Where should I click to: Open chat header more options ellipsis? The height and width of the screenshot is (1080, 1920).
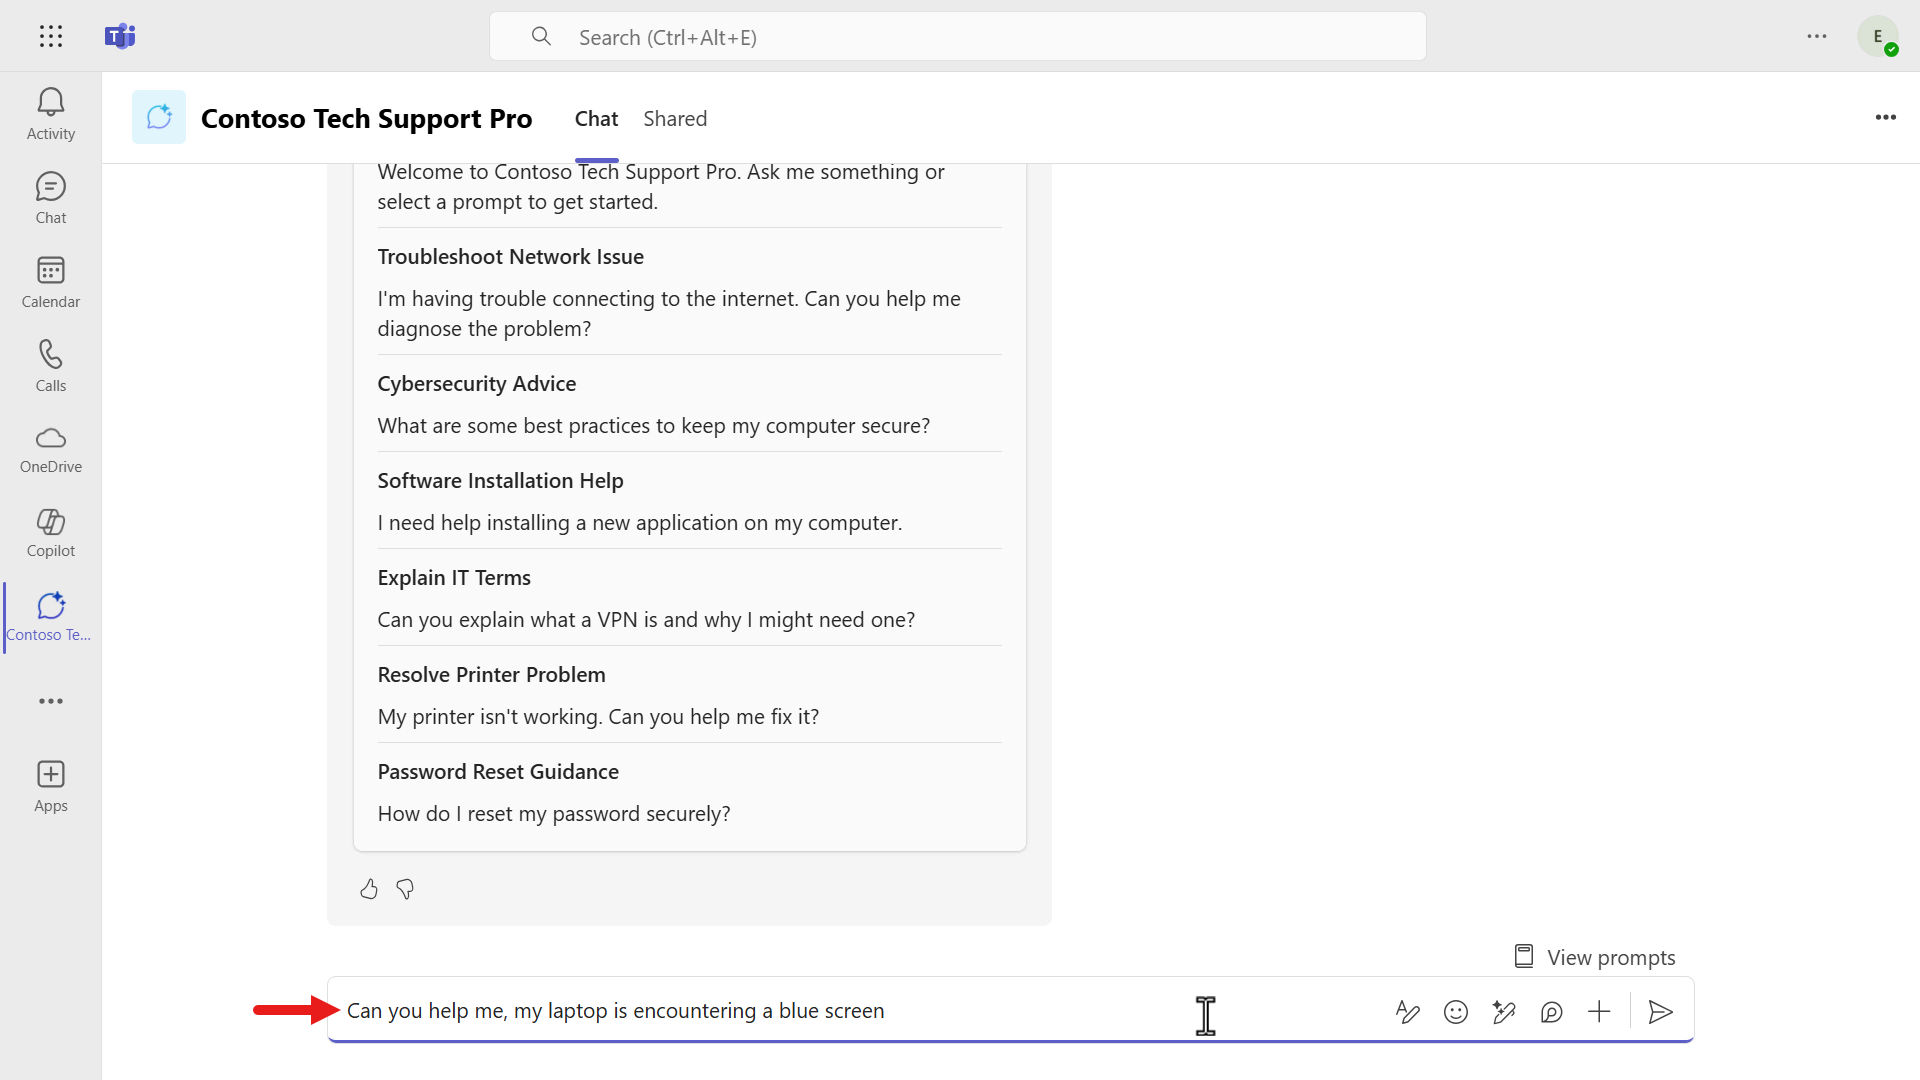click(x=1885, y=118)
